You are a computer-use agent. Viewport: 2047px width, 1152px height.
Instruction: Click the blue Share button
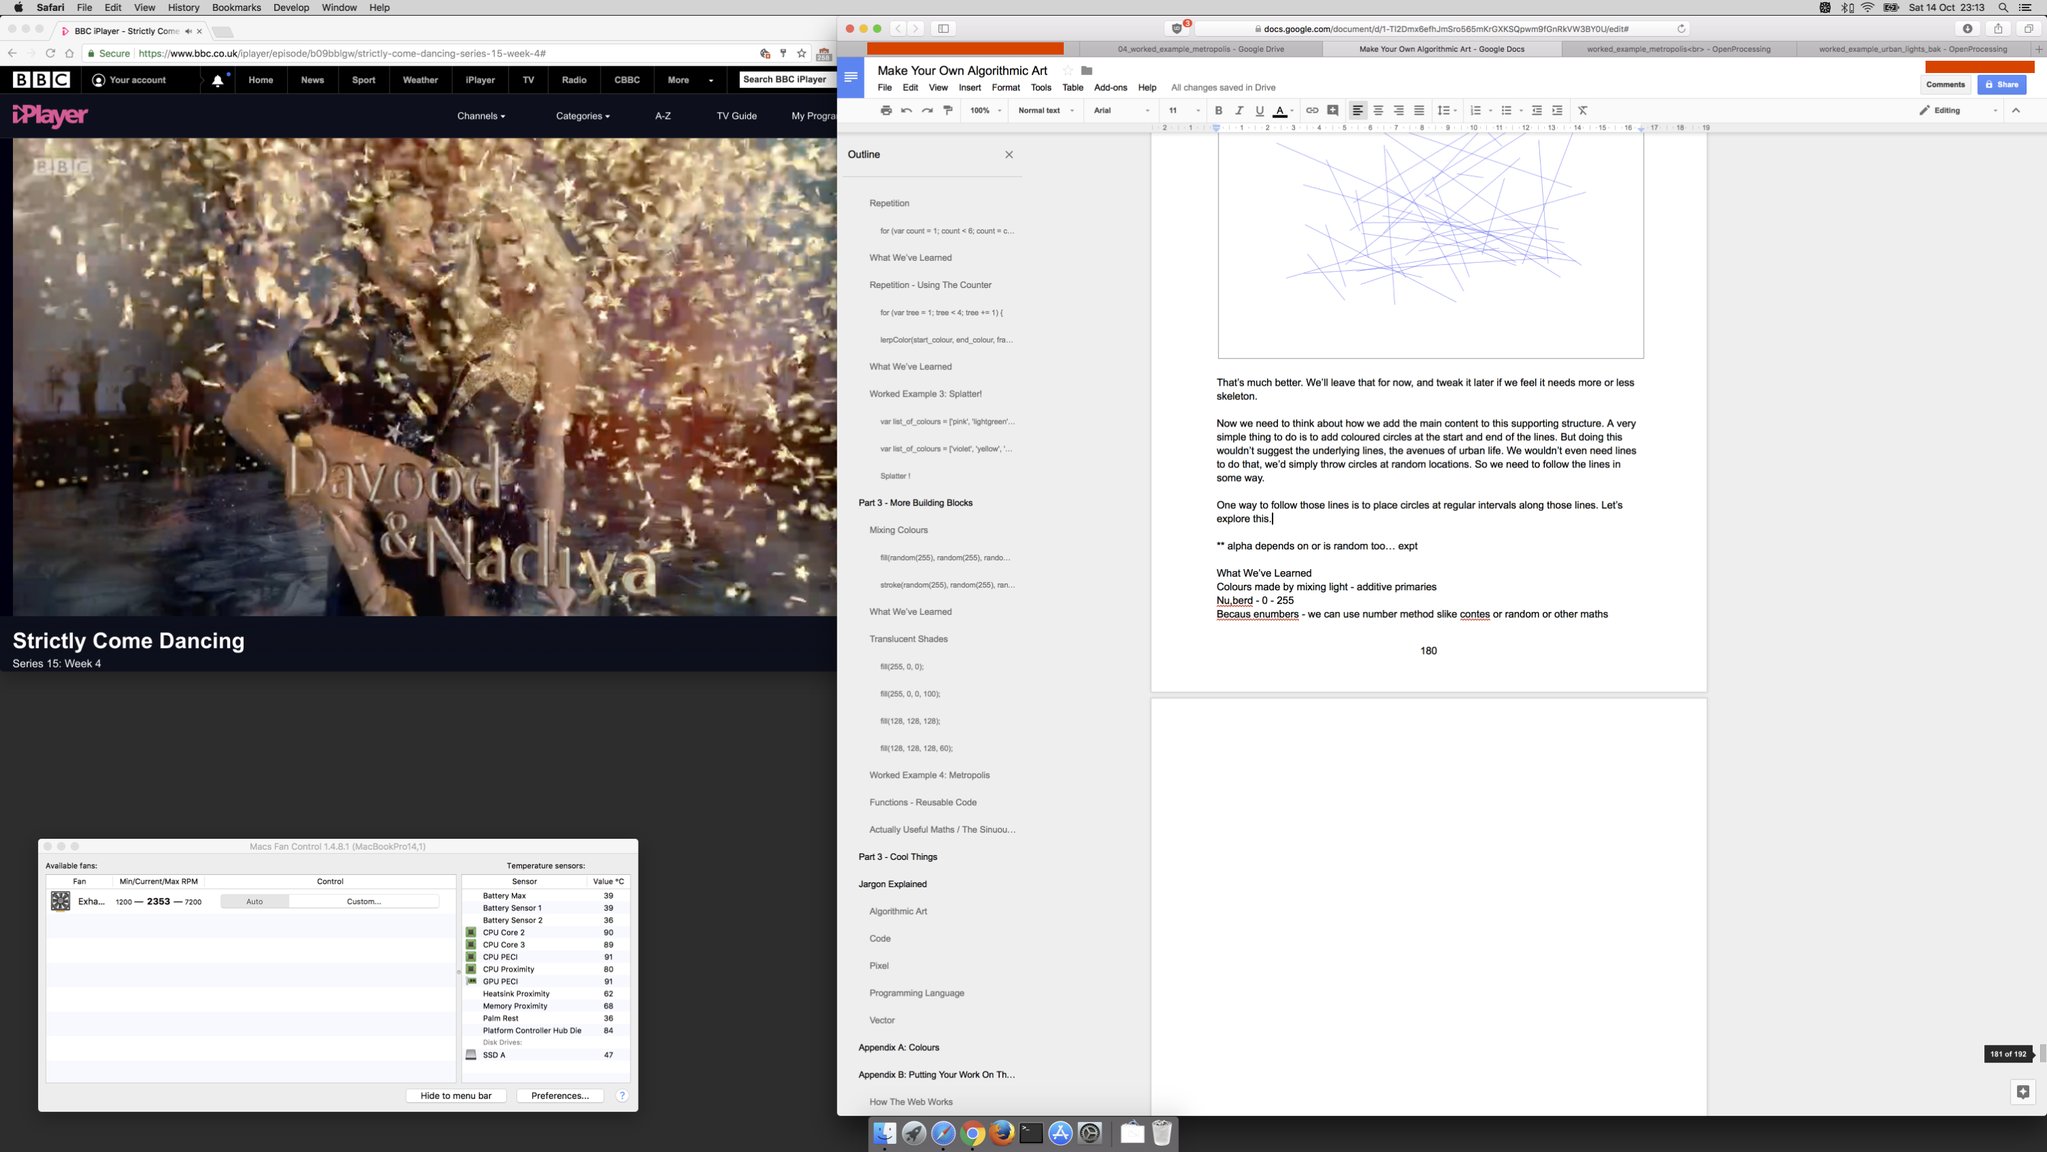coord(2001,85)
